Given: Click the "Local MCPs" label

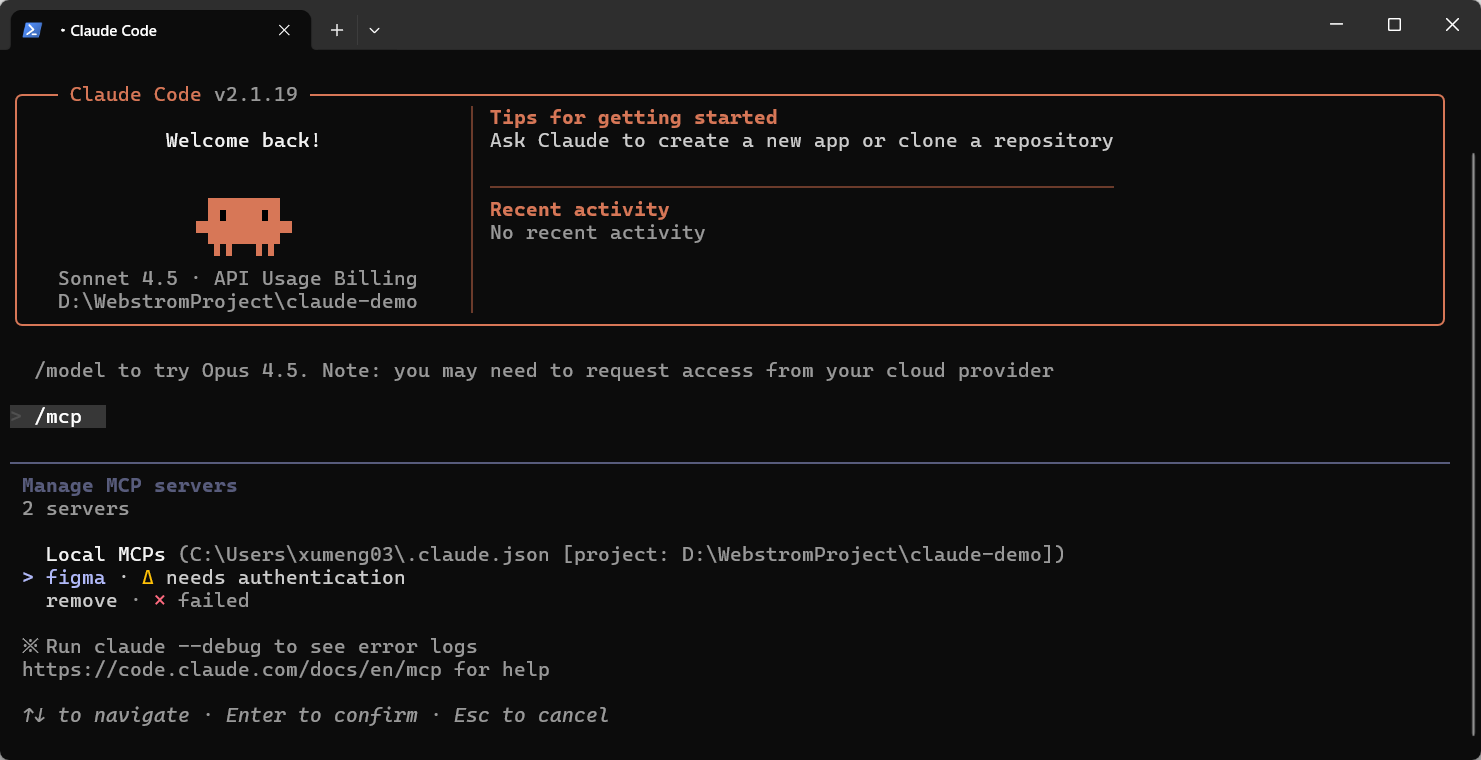Looking at the screenshot, I should (106, 554).
